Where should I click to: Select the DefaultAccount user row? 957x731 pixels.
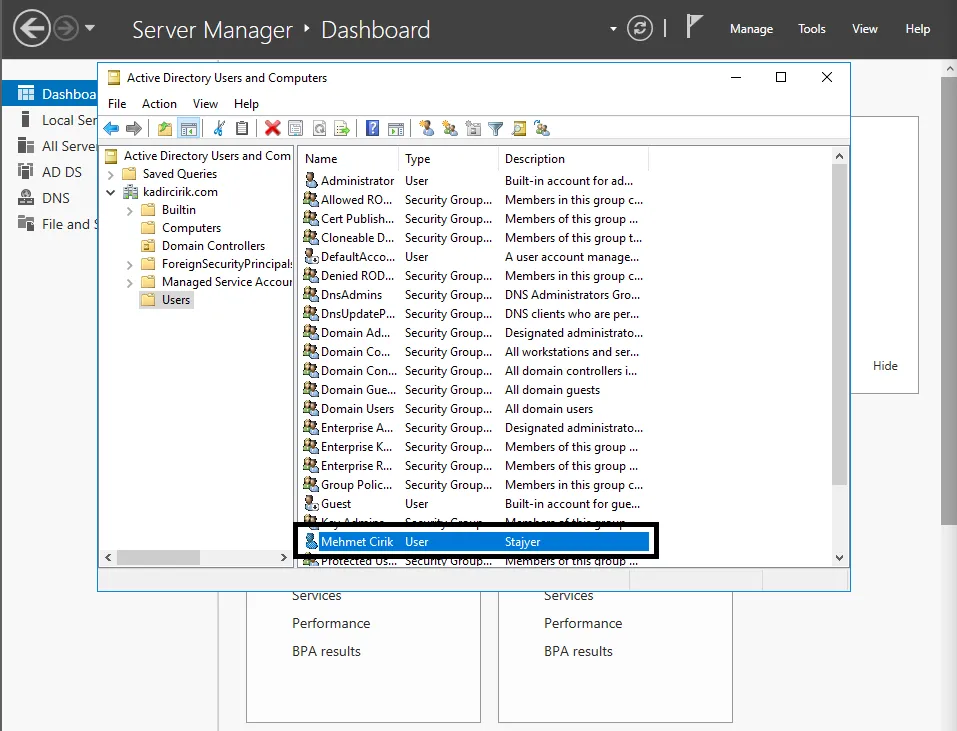tap(474, 257)
